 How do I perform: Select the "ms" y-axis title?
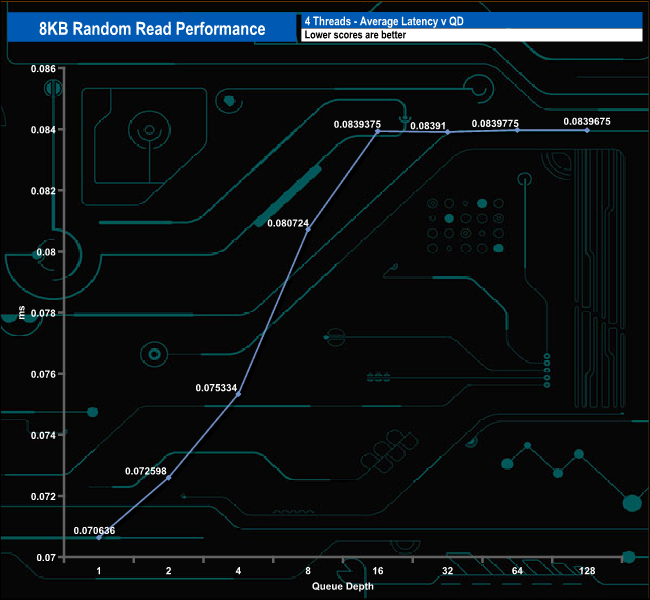pyautogui.click(x=22, y=314)
